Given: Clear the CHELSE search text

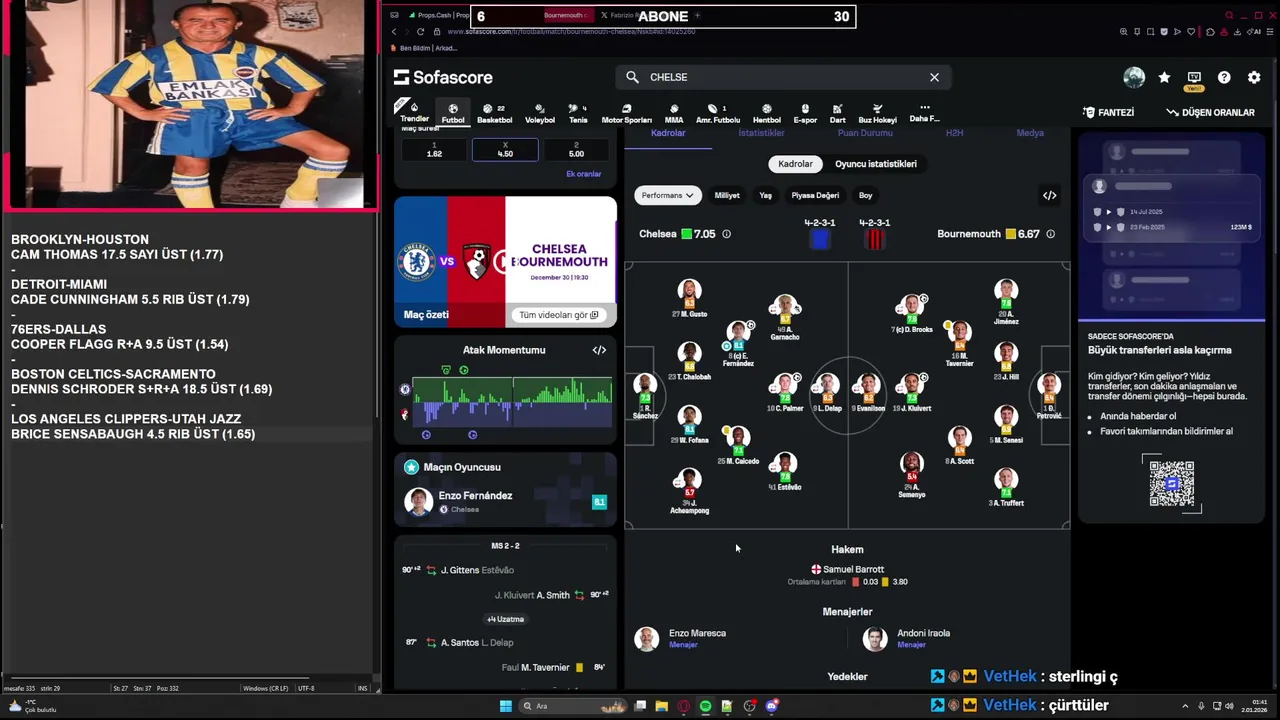Looking at the screenshot, I should pos(934,77).
